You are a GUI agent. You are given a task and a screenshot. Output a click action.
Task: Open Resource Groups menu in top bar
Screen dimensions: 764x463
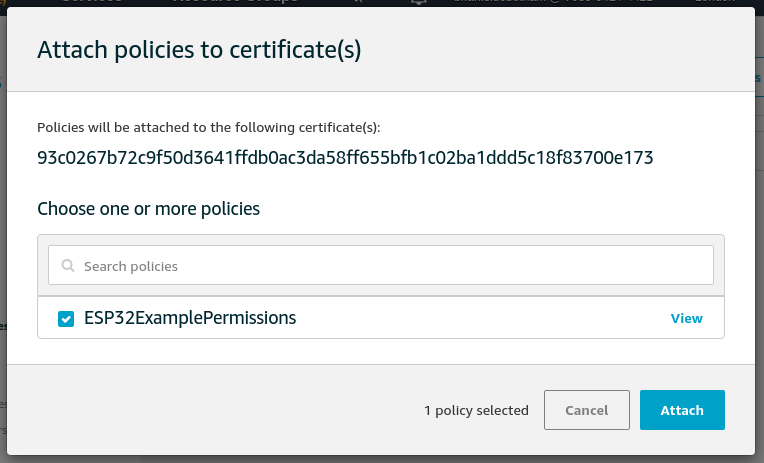236,2
